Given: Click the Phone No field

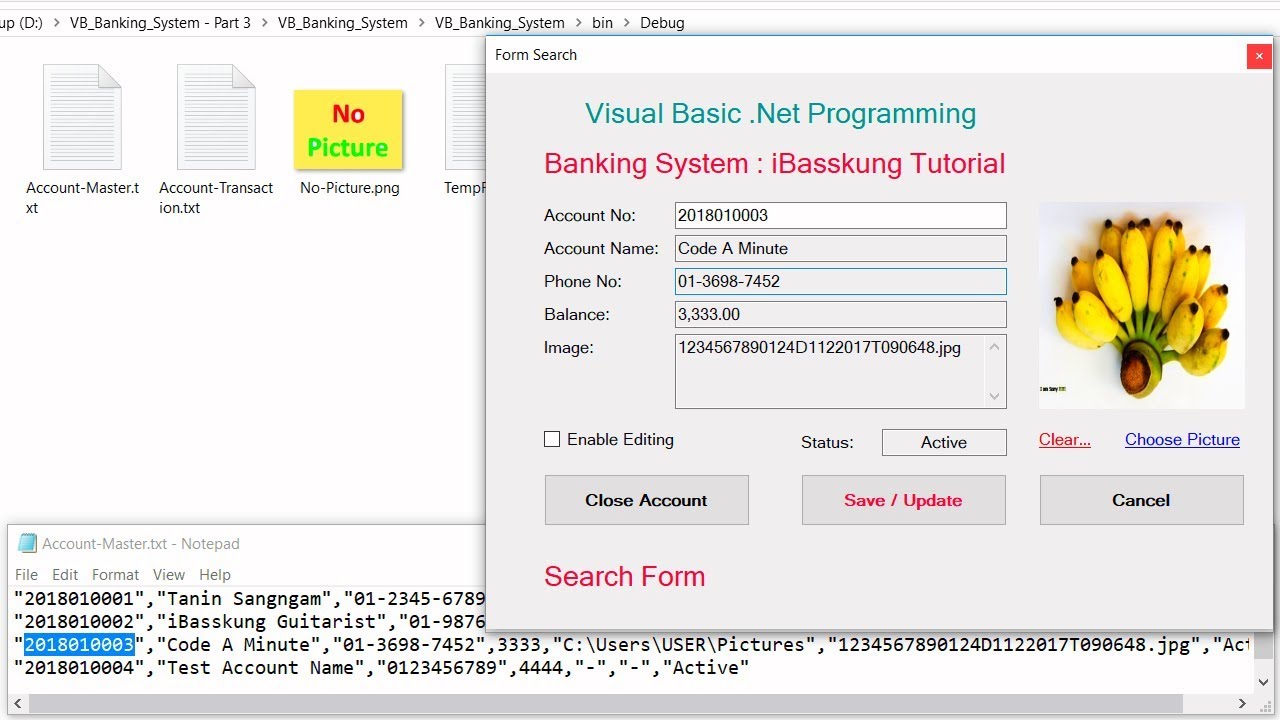Looking at the screenshot, I should coord(841,281).
